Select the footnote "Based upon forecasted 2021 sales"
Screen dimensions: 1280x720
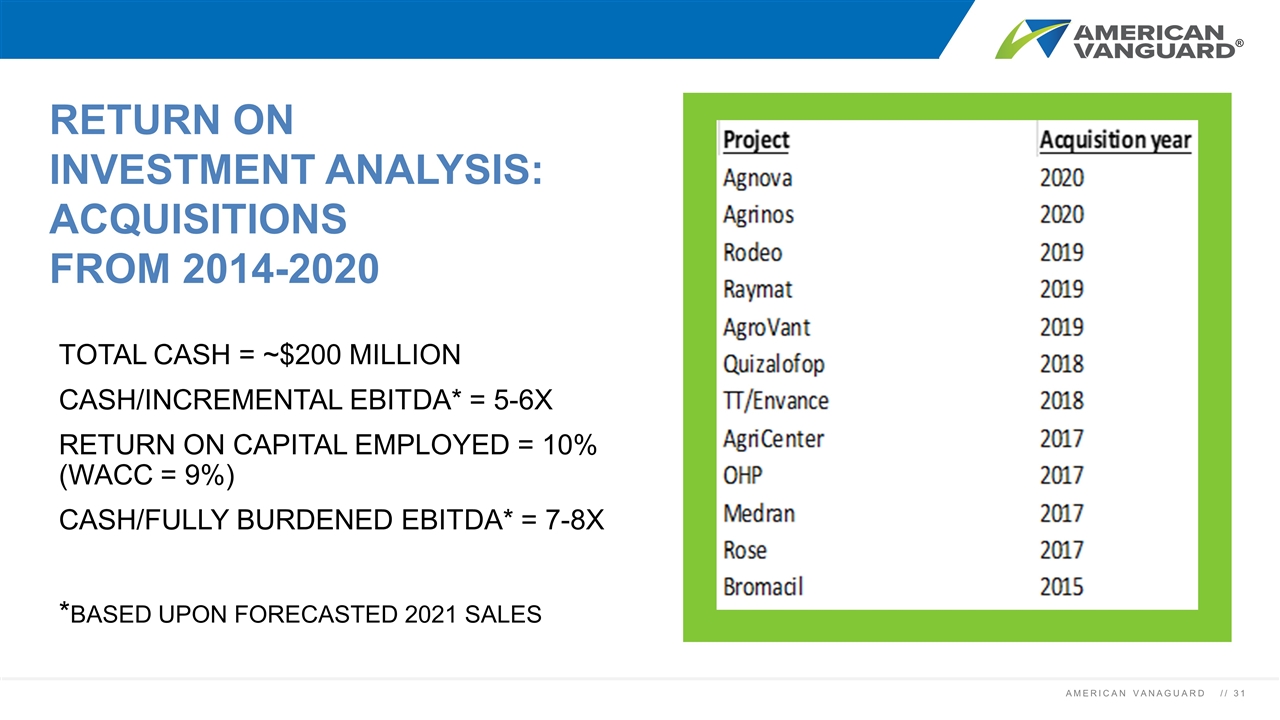301,612
